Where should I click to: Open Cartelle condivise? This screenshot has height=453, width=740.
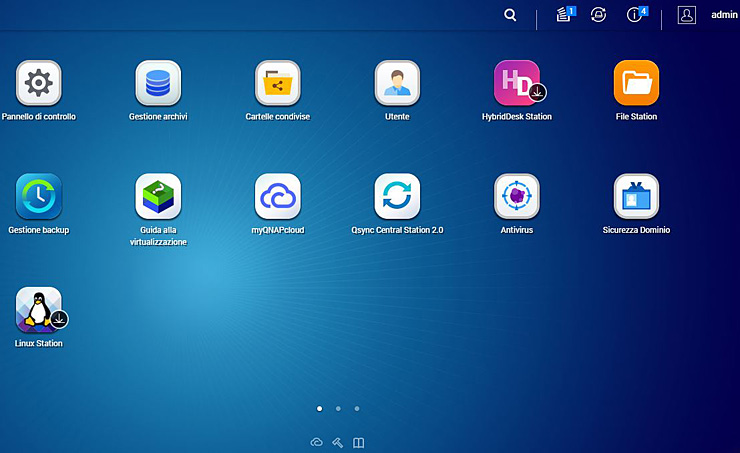tap(277, 83)
